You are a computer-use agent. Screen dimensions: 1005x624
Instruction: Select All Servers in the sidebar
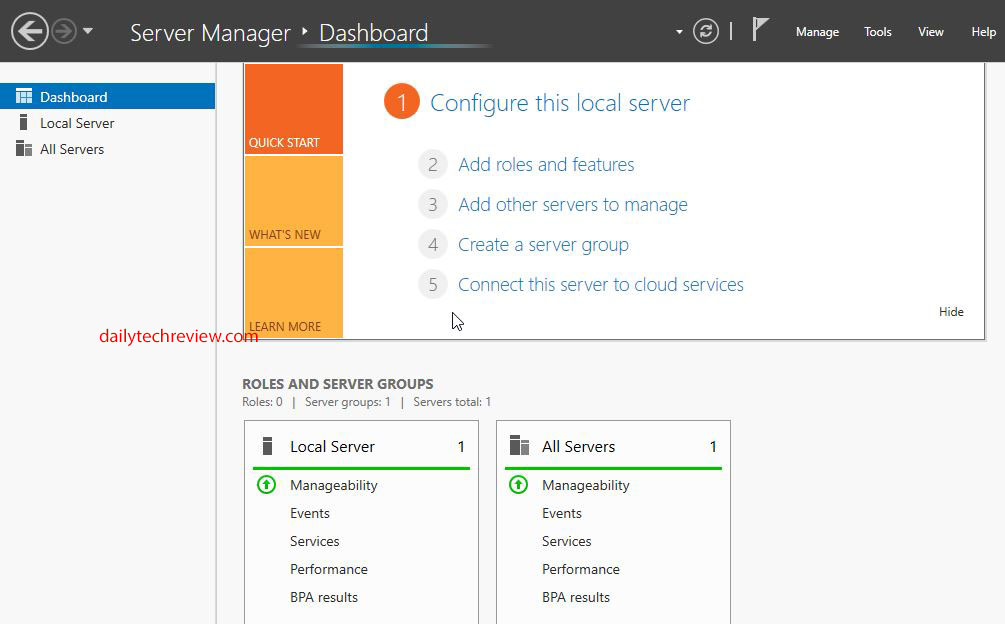(71, 148)
